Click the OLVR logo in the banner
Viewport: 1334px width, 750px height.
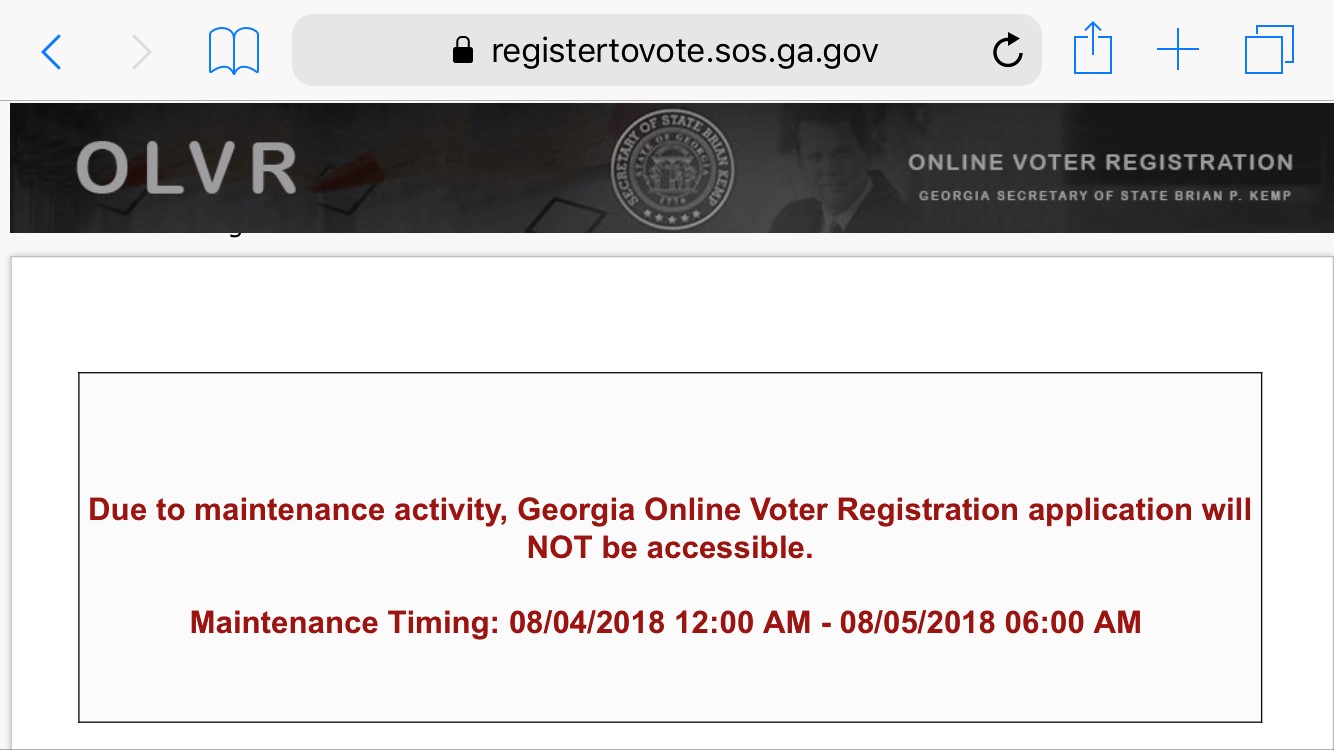[186, 168]
